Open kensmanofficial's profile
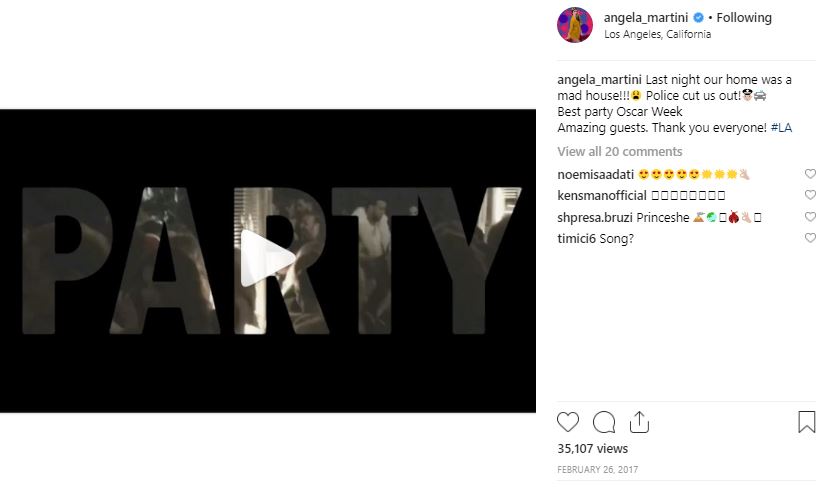This screenshot has height=493, width=831. (x=602, y=196)
